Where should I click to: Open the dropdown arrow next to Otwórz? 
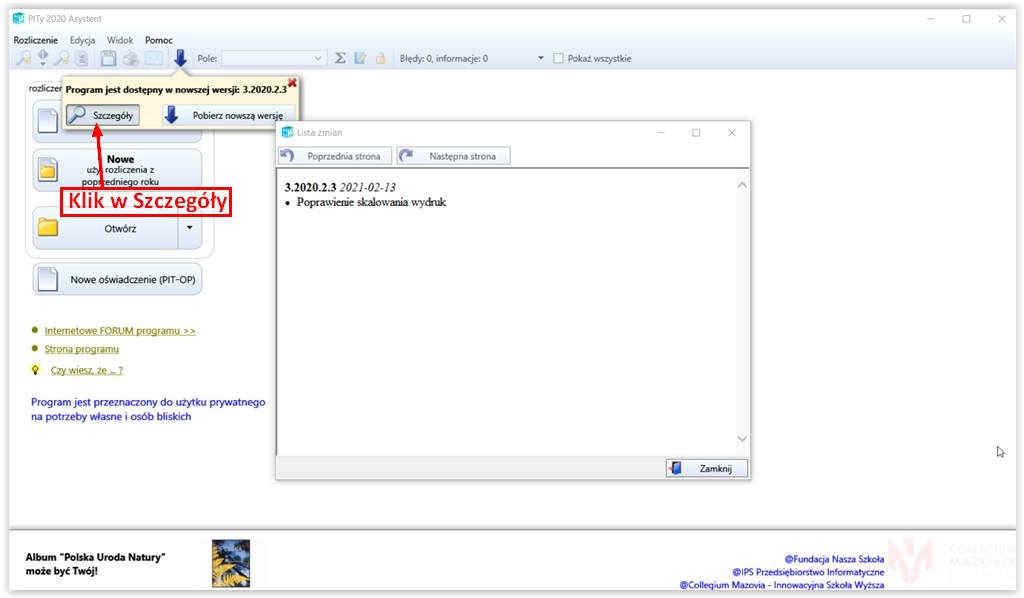(x=189, y=228)
